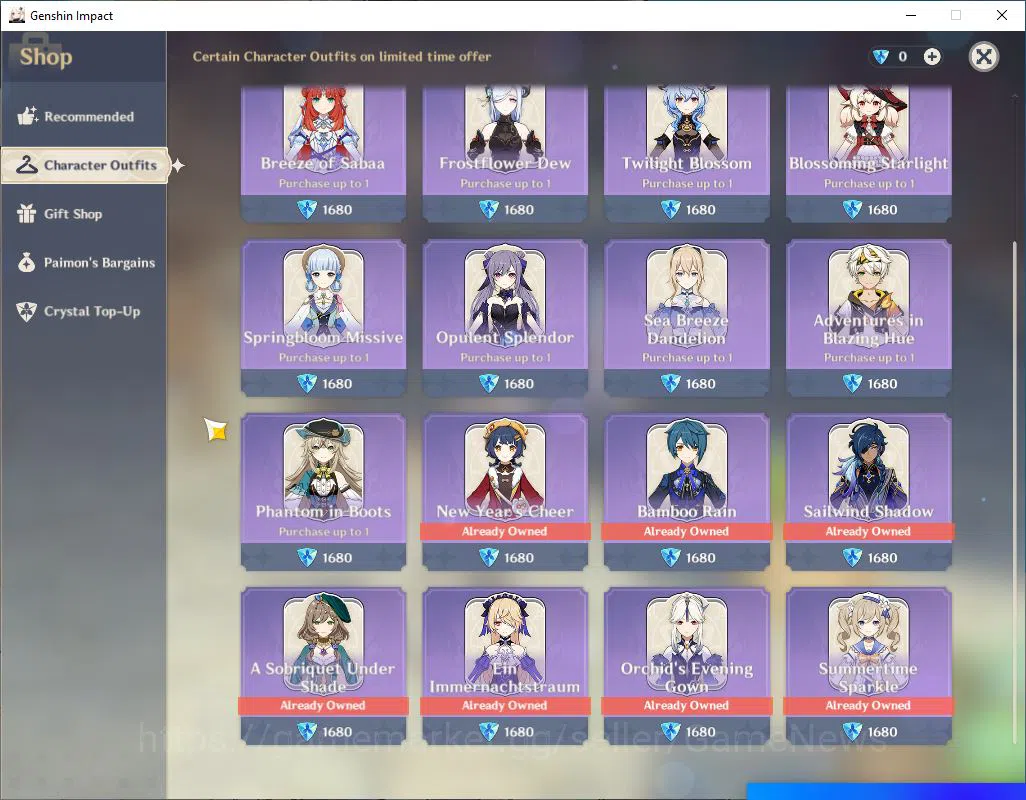Click 'Purchase up to 1' under Phantom in Boots

tap(323, 532)
